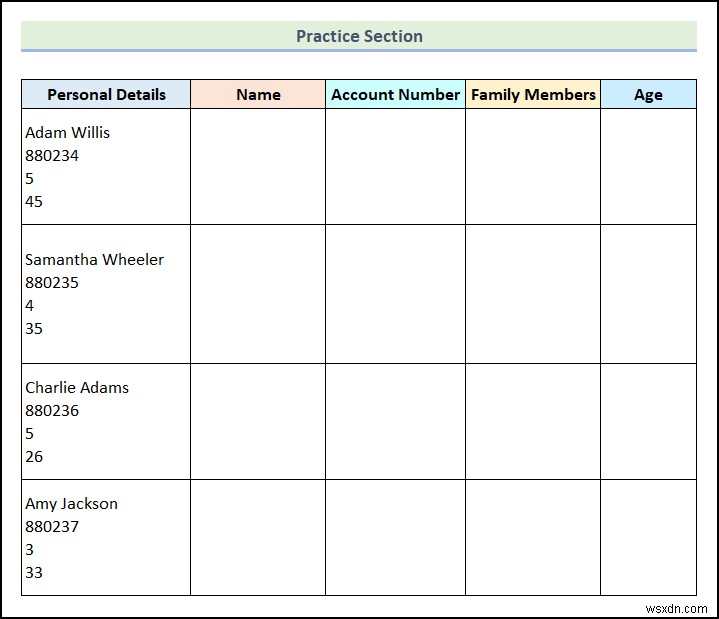Screen dimensions: 719x619
Task: Click the empty Name cell for Amy Jackson
Action: click(258, 537)
